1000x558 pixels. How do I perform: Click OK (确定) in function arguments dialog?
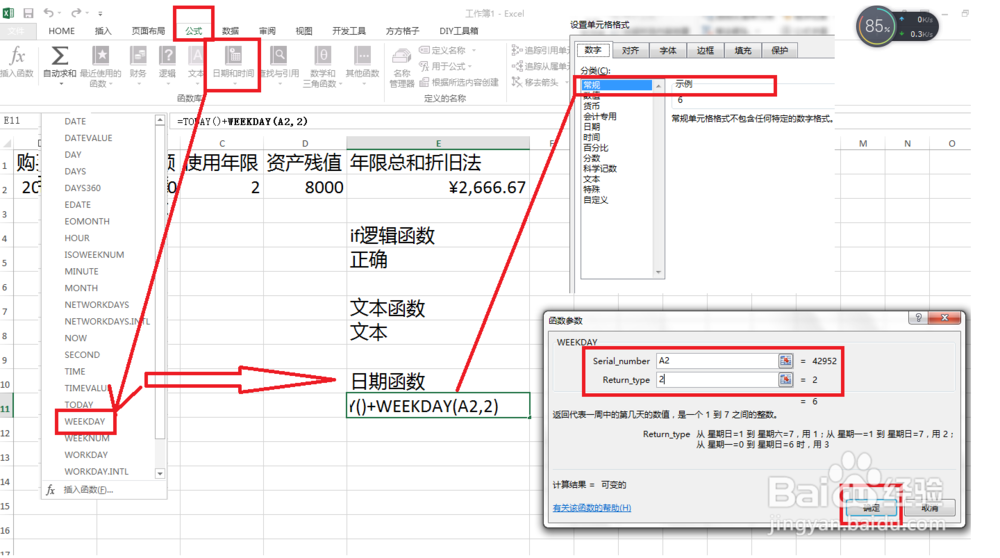click(871, 508)
